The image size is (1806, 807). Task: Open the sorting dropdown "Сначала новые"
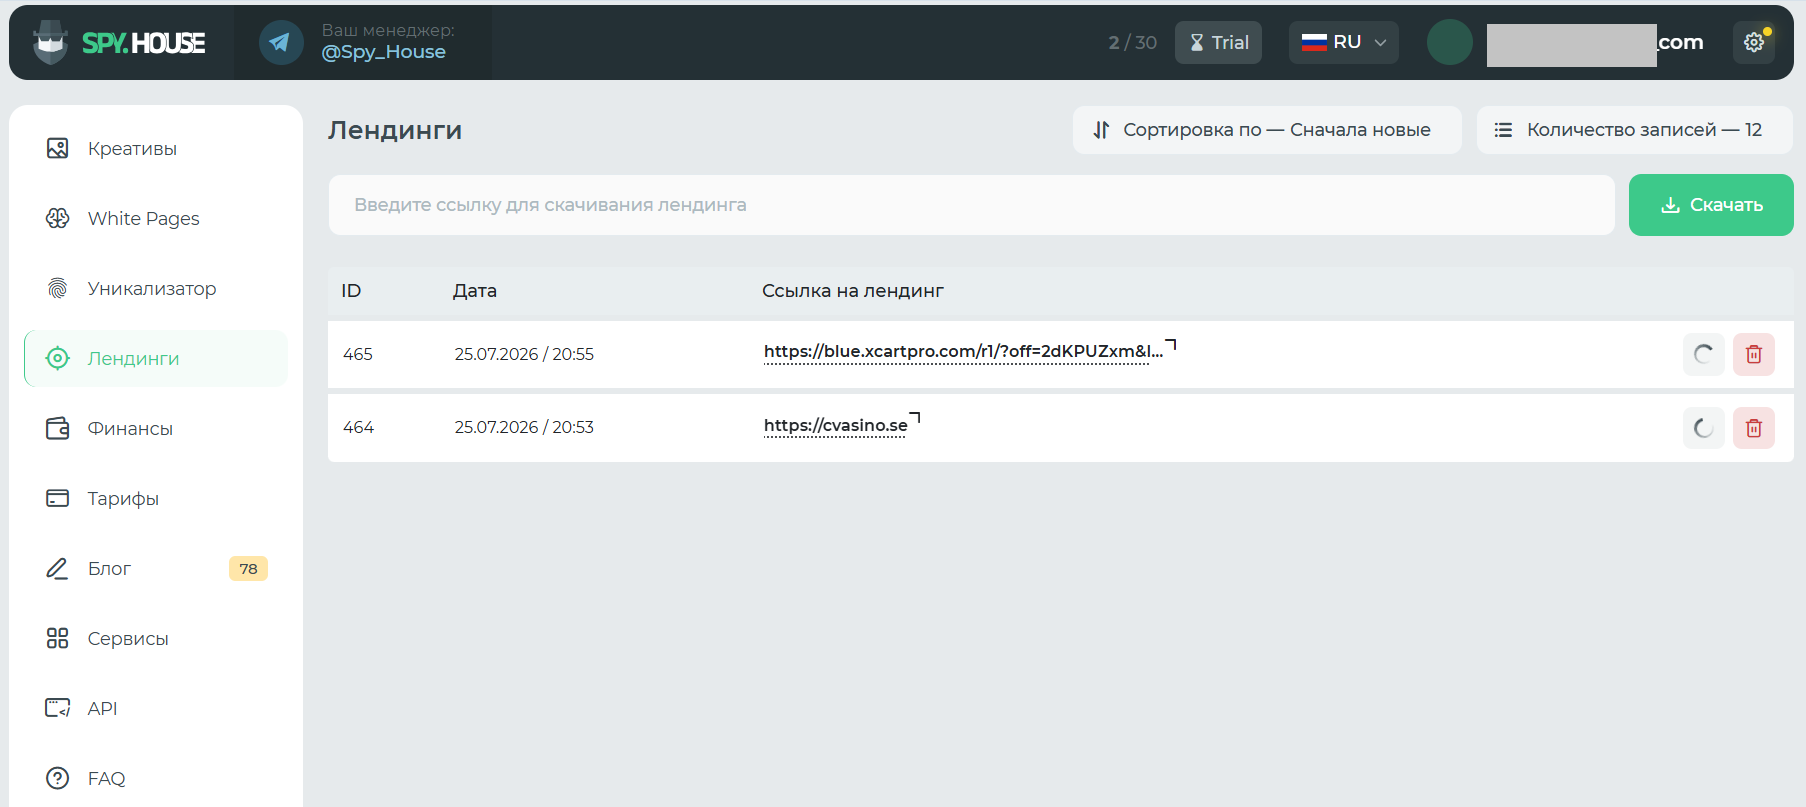[1267, 130]
